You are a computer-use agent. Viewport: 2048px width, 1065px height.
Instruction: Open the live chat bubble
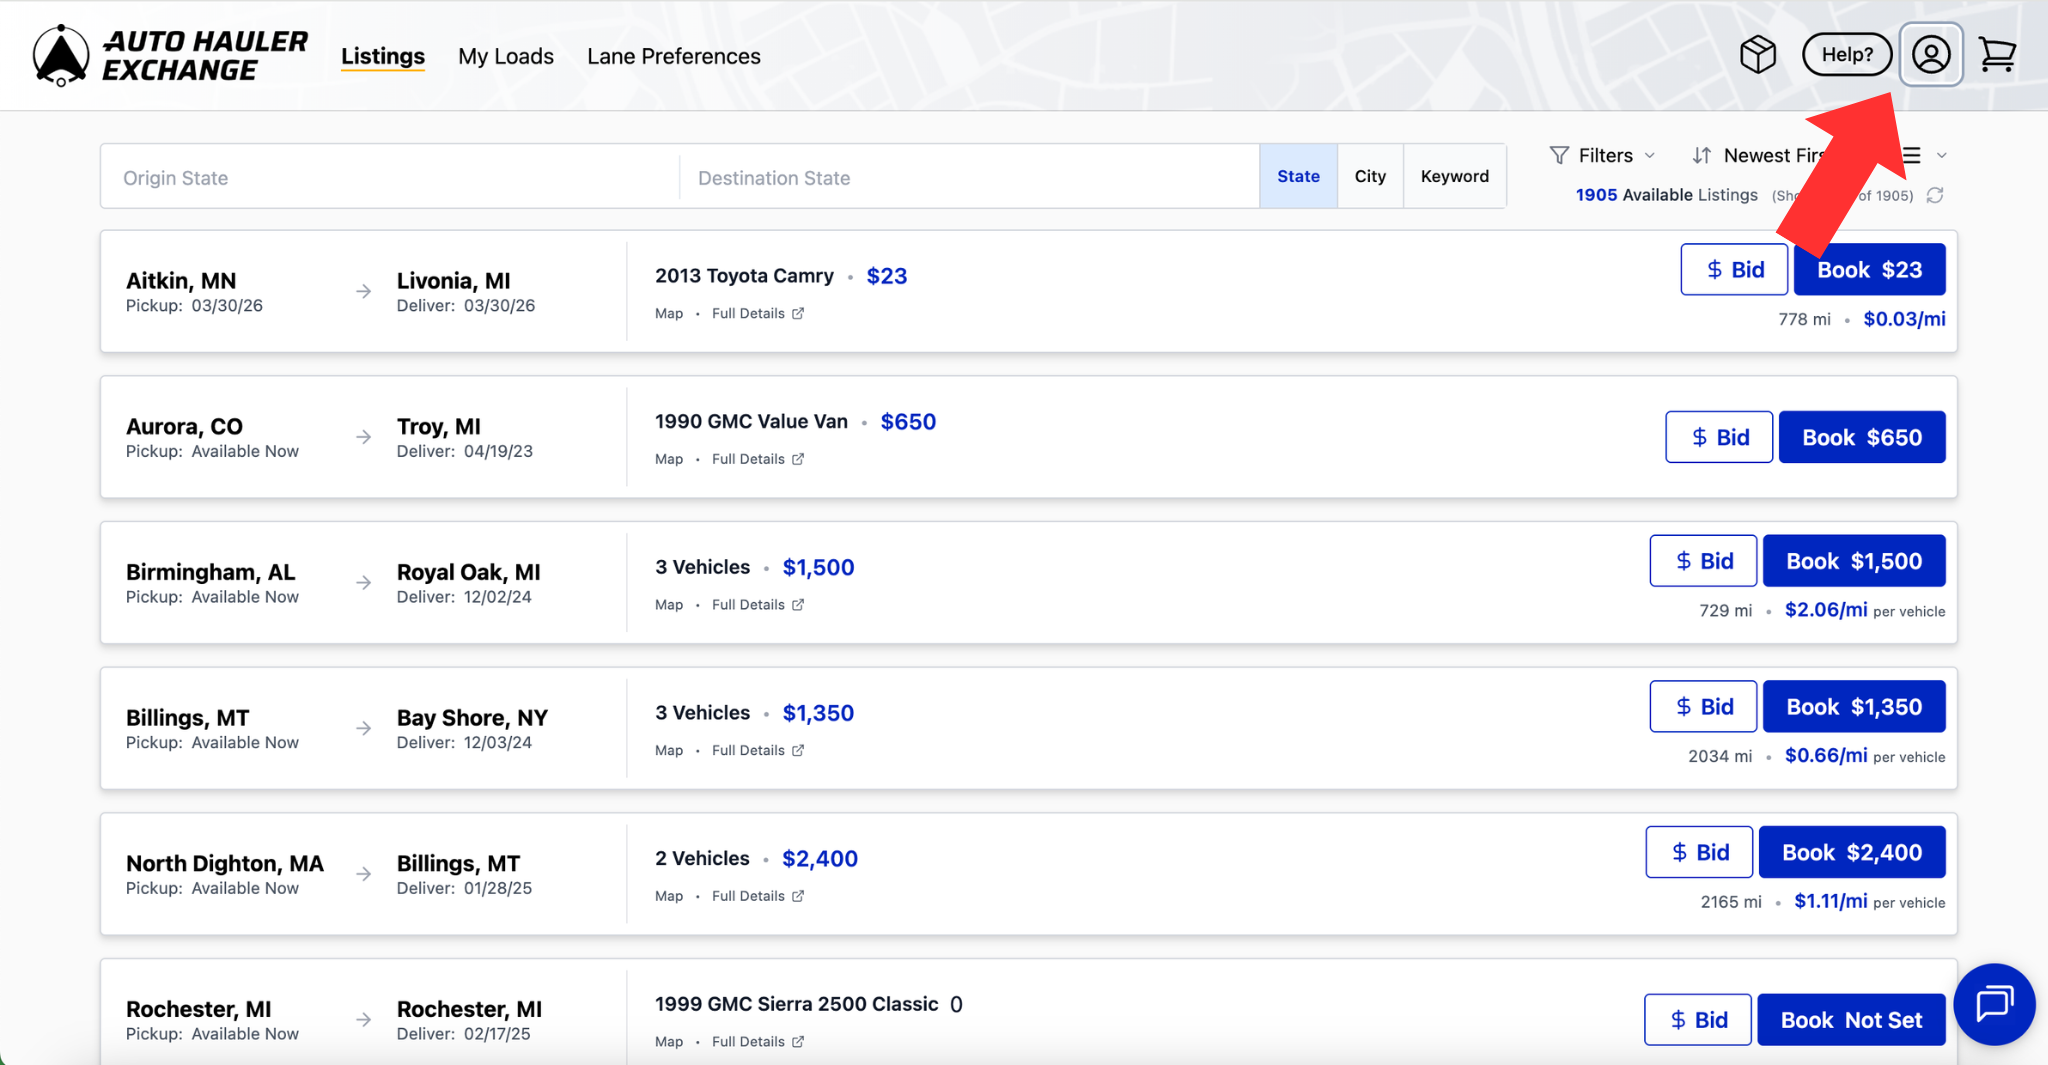(1993, 1003)
